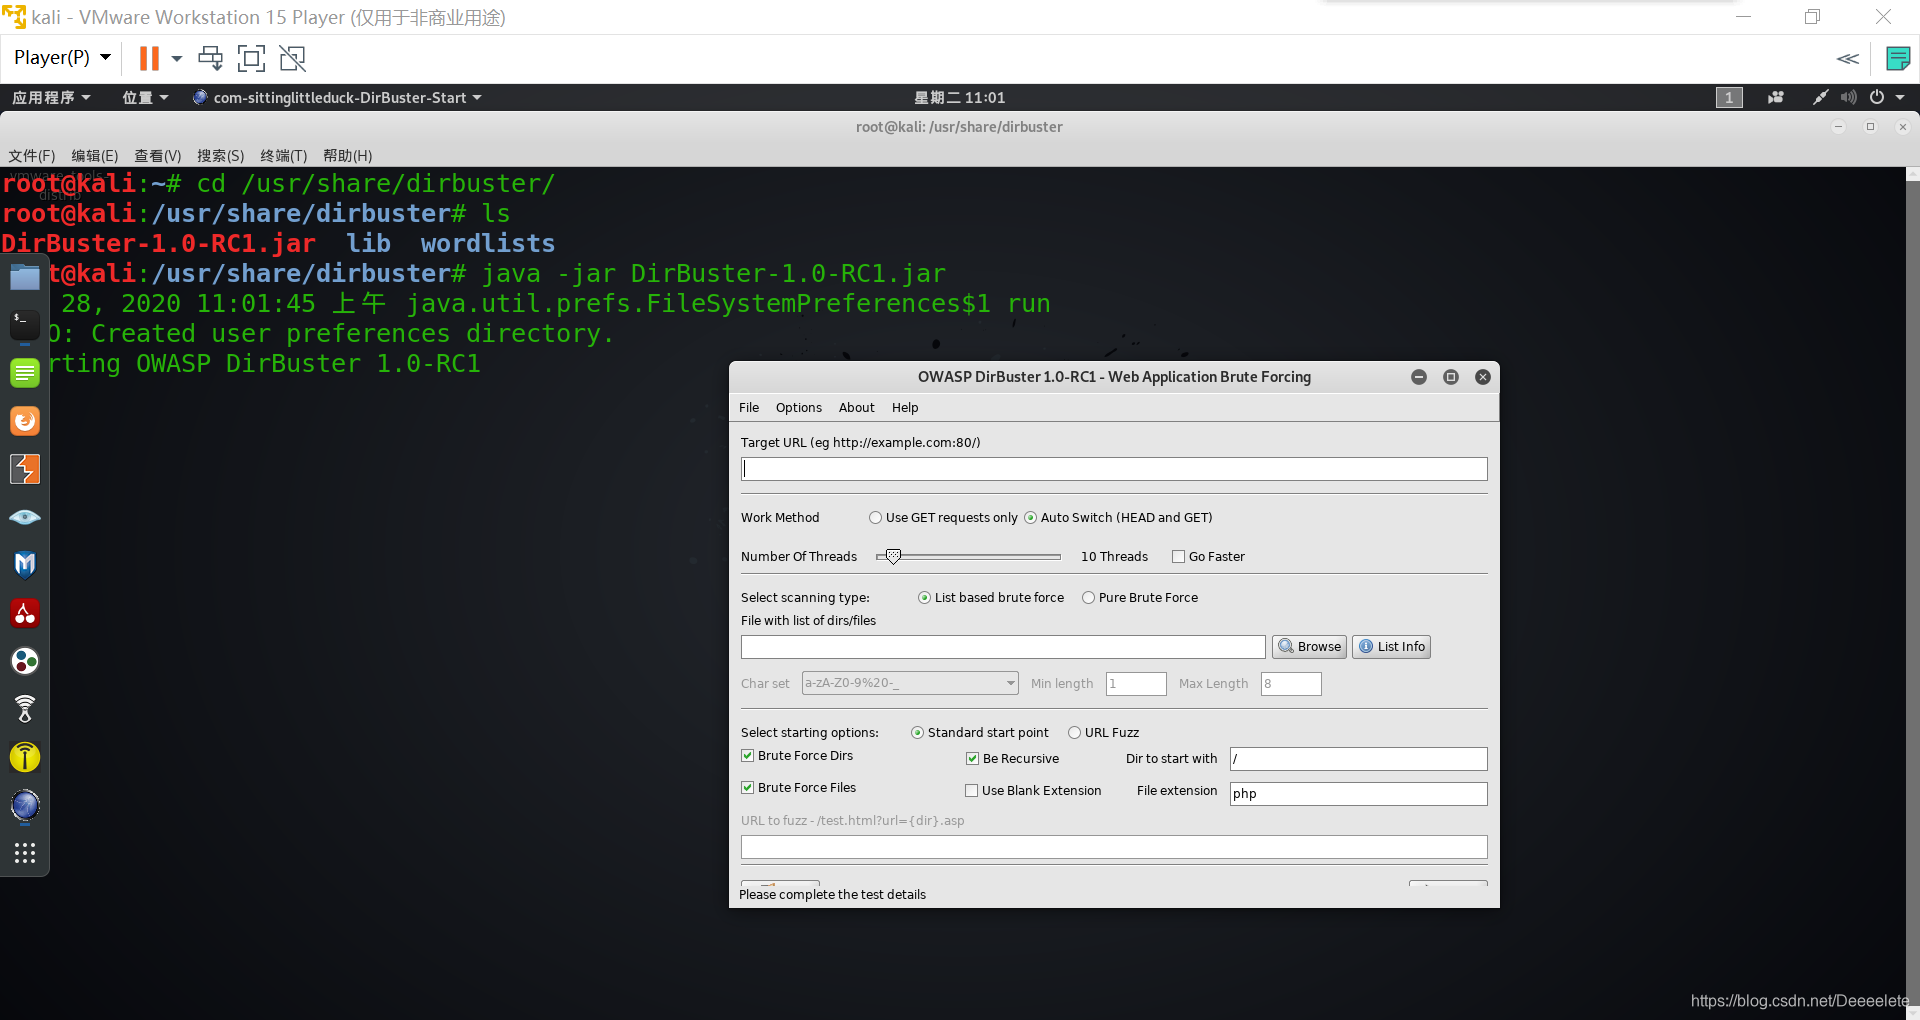Screen dimensions: 1920x1020
Task: Open the Maltego three-dot dock icon
Action: pos(25,661)
